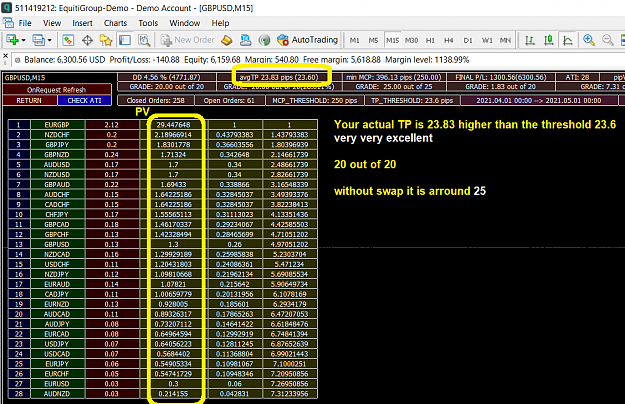Image resolution: width=625 pixels, height=404 pixels.
Task: Open the File menu
Action: [x=25, y=23]
